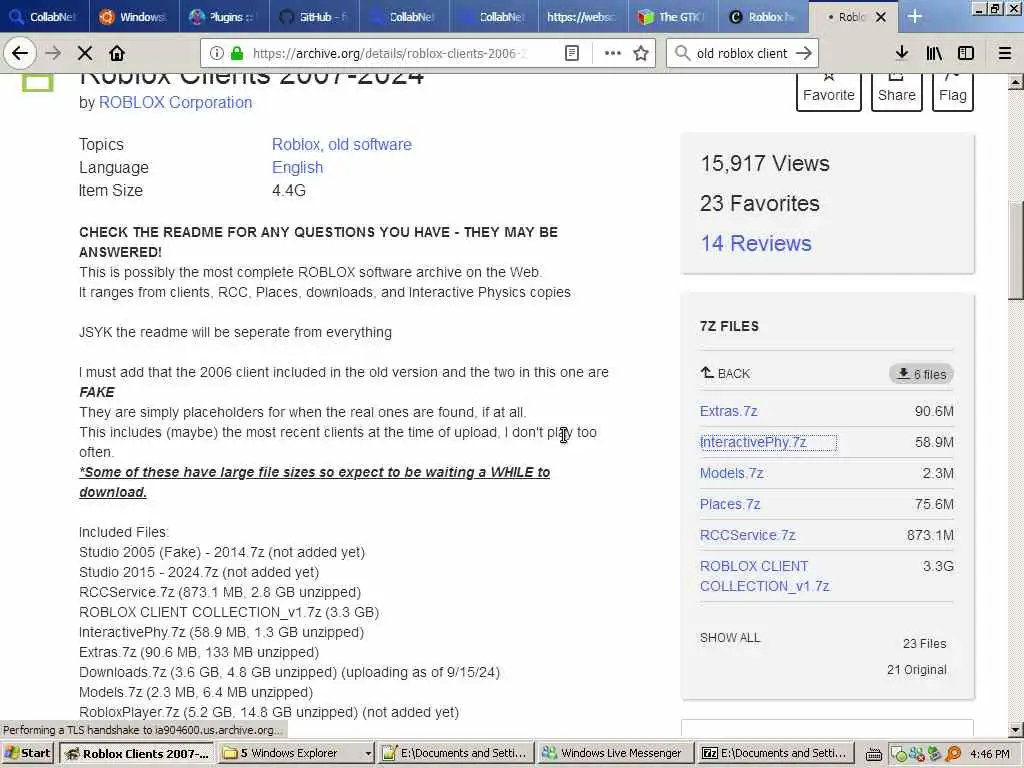Bookmark this page with the star icon
The image size is (1024, 768).
pos(641,53)
